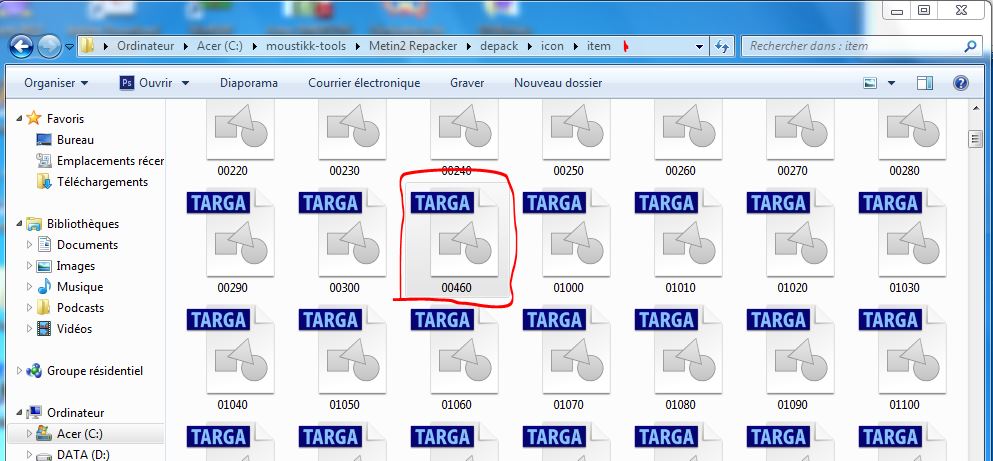The width and height of the screenshot is (993, 461).
Task: Select the 00460 TARGA file
Action: coord(457,241)
